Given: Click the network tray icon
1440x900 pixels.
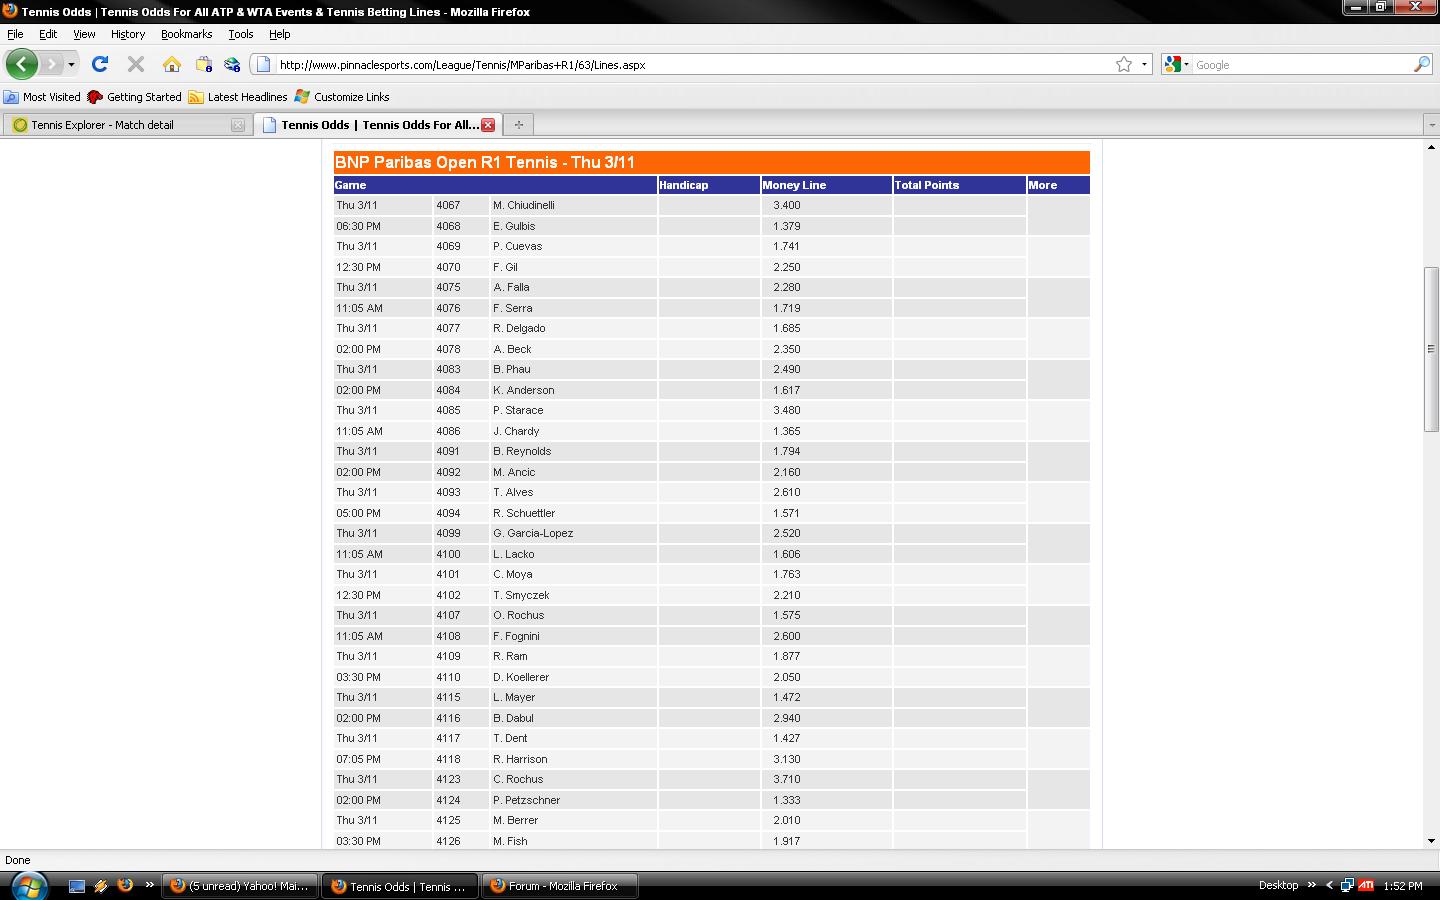Looking at the screenshot, I should click(1347, 885).
